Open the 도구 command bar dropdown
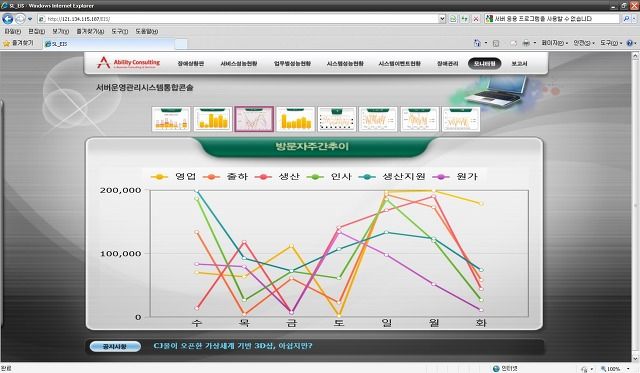Viewport: 640px width, 373px height. (x=611, y=43)
